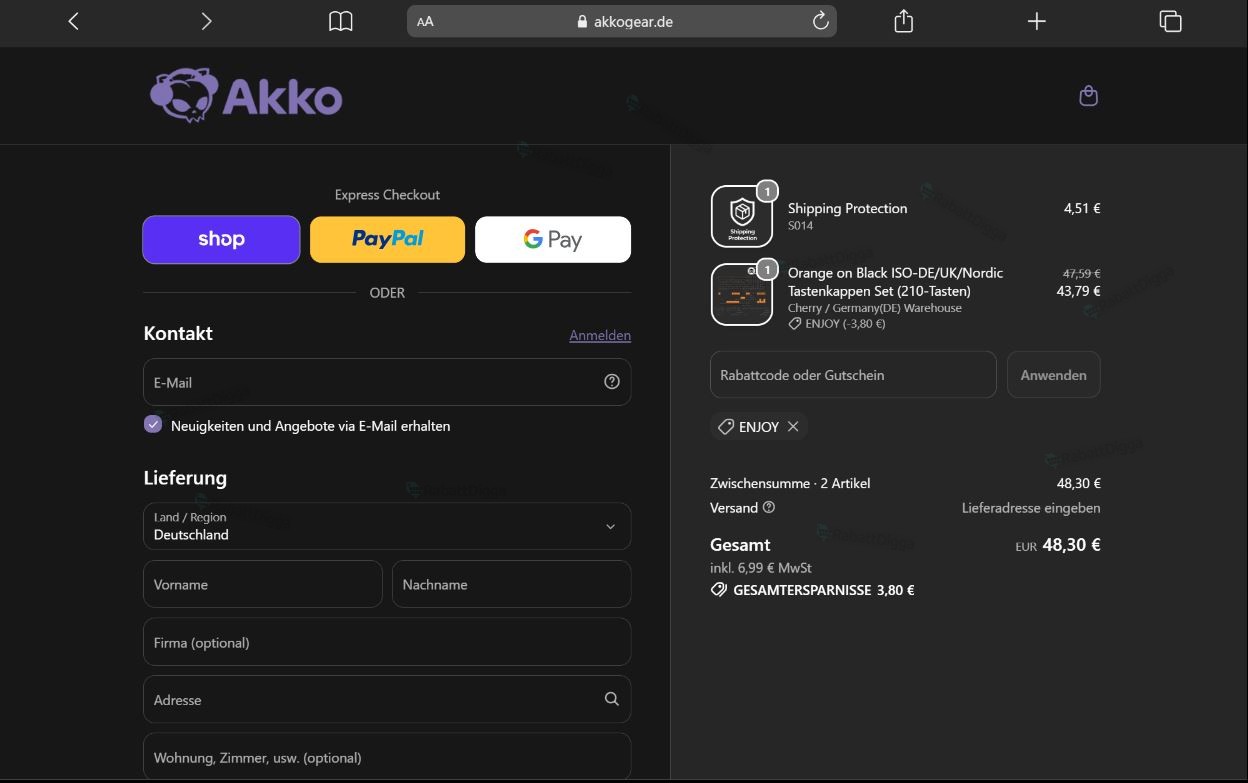Select the inkl. 6,99 € MwSt text

point(761,568)
